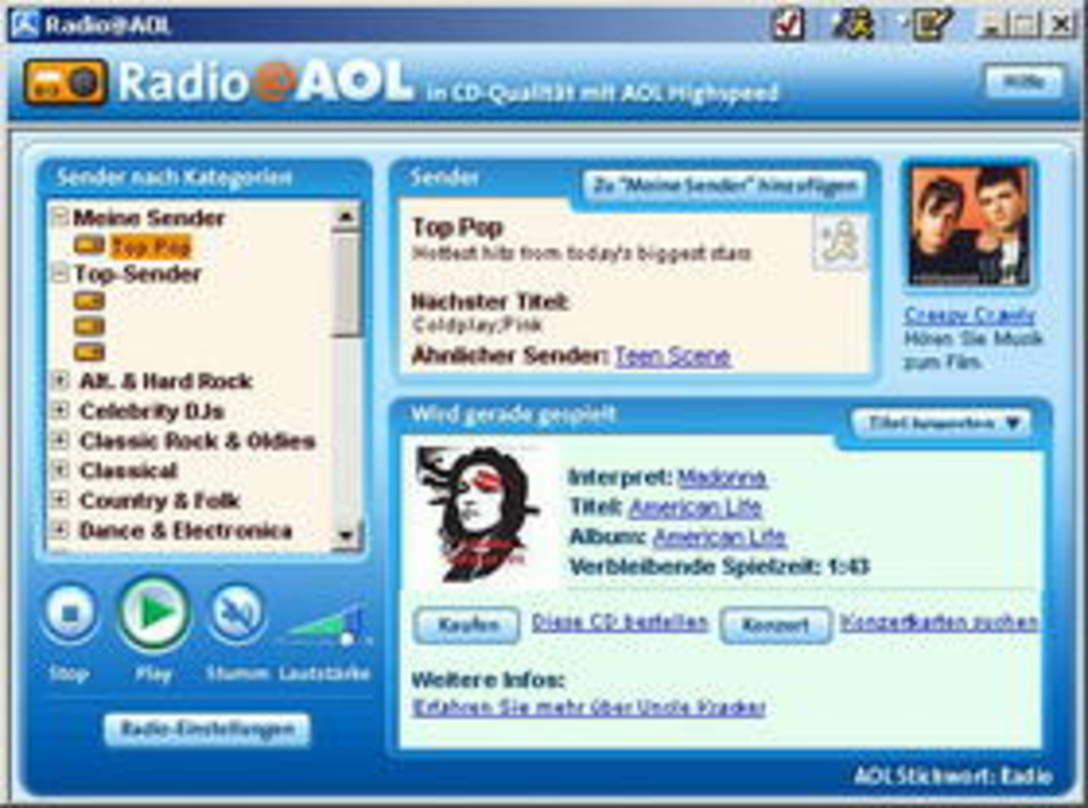
Task: Select third station icon under Top-Sender
Action: point(90,353)
